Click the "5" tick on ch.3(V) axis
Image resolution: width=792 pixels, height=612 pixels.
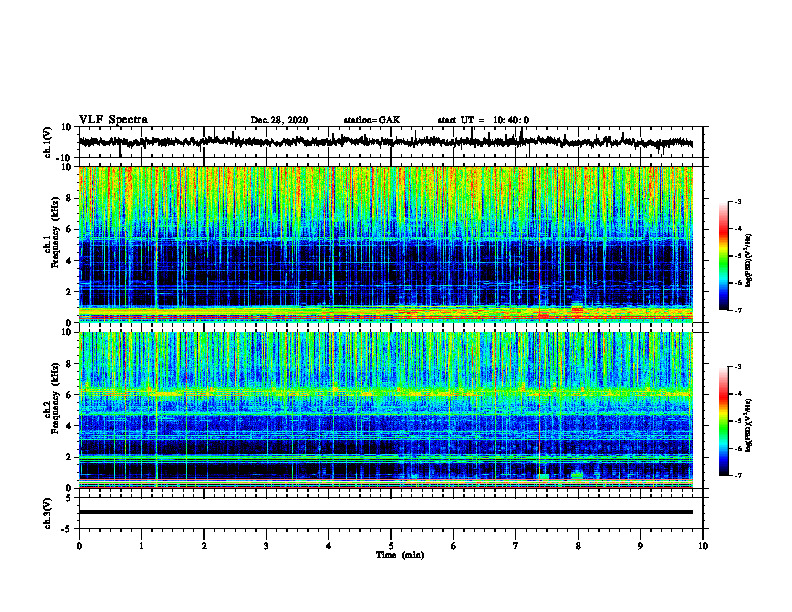pyautogui.click(x=70, y=498)
